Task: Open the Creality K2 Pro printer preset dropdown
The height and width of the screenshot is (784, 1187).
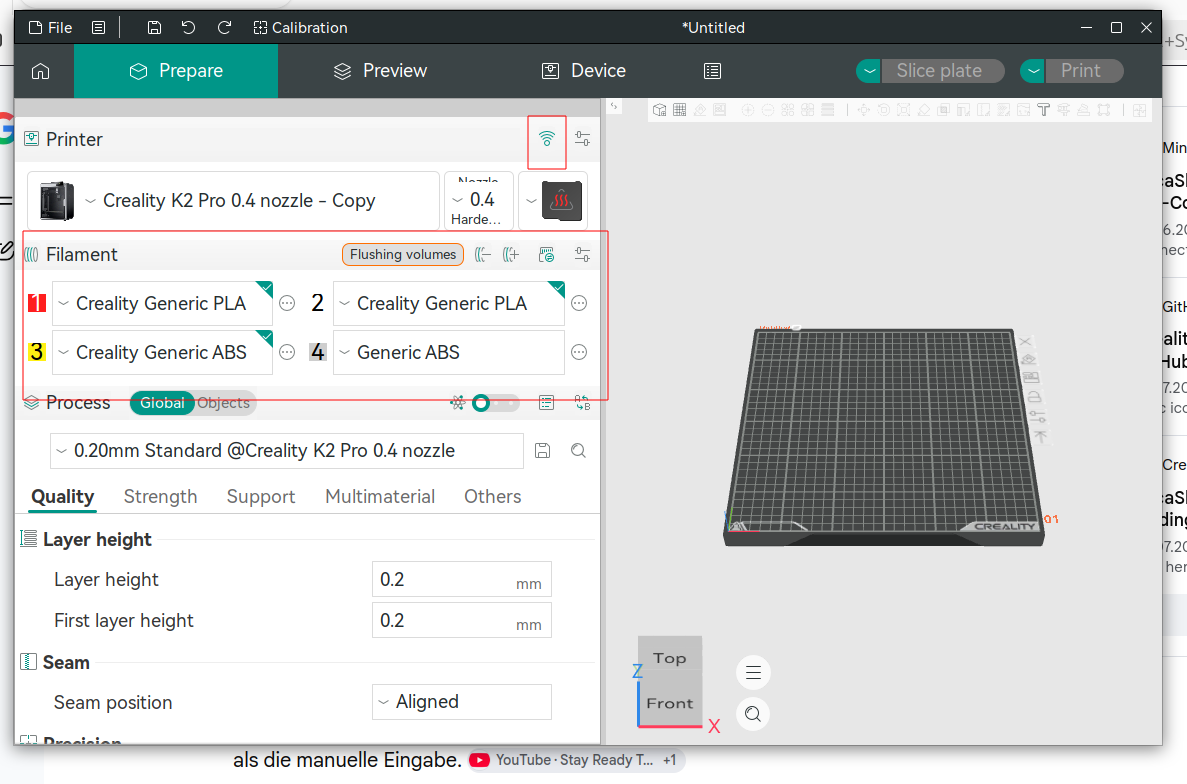Action: (x=233, y=201)
